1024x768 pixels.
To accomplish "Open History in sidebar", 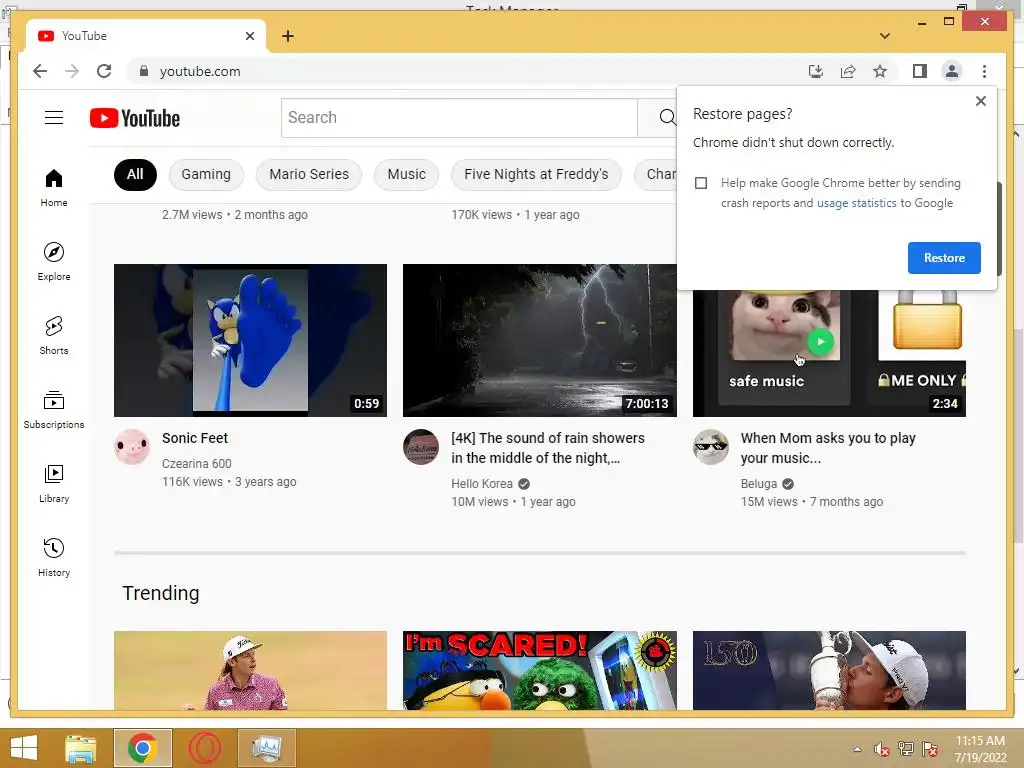I will 54,558.
